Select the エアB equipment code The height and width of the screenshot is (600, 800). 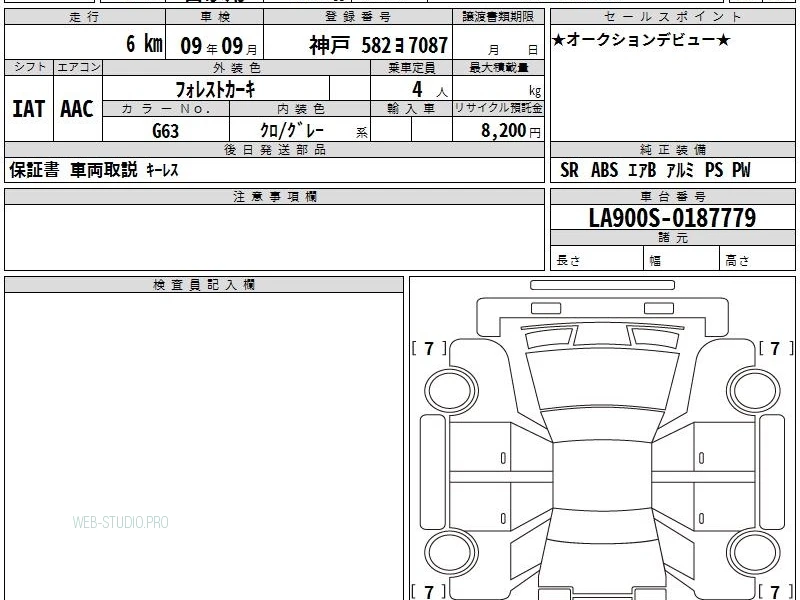pos(642,170)
